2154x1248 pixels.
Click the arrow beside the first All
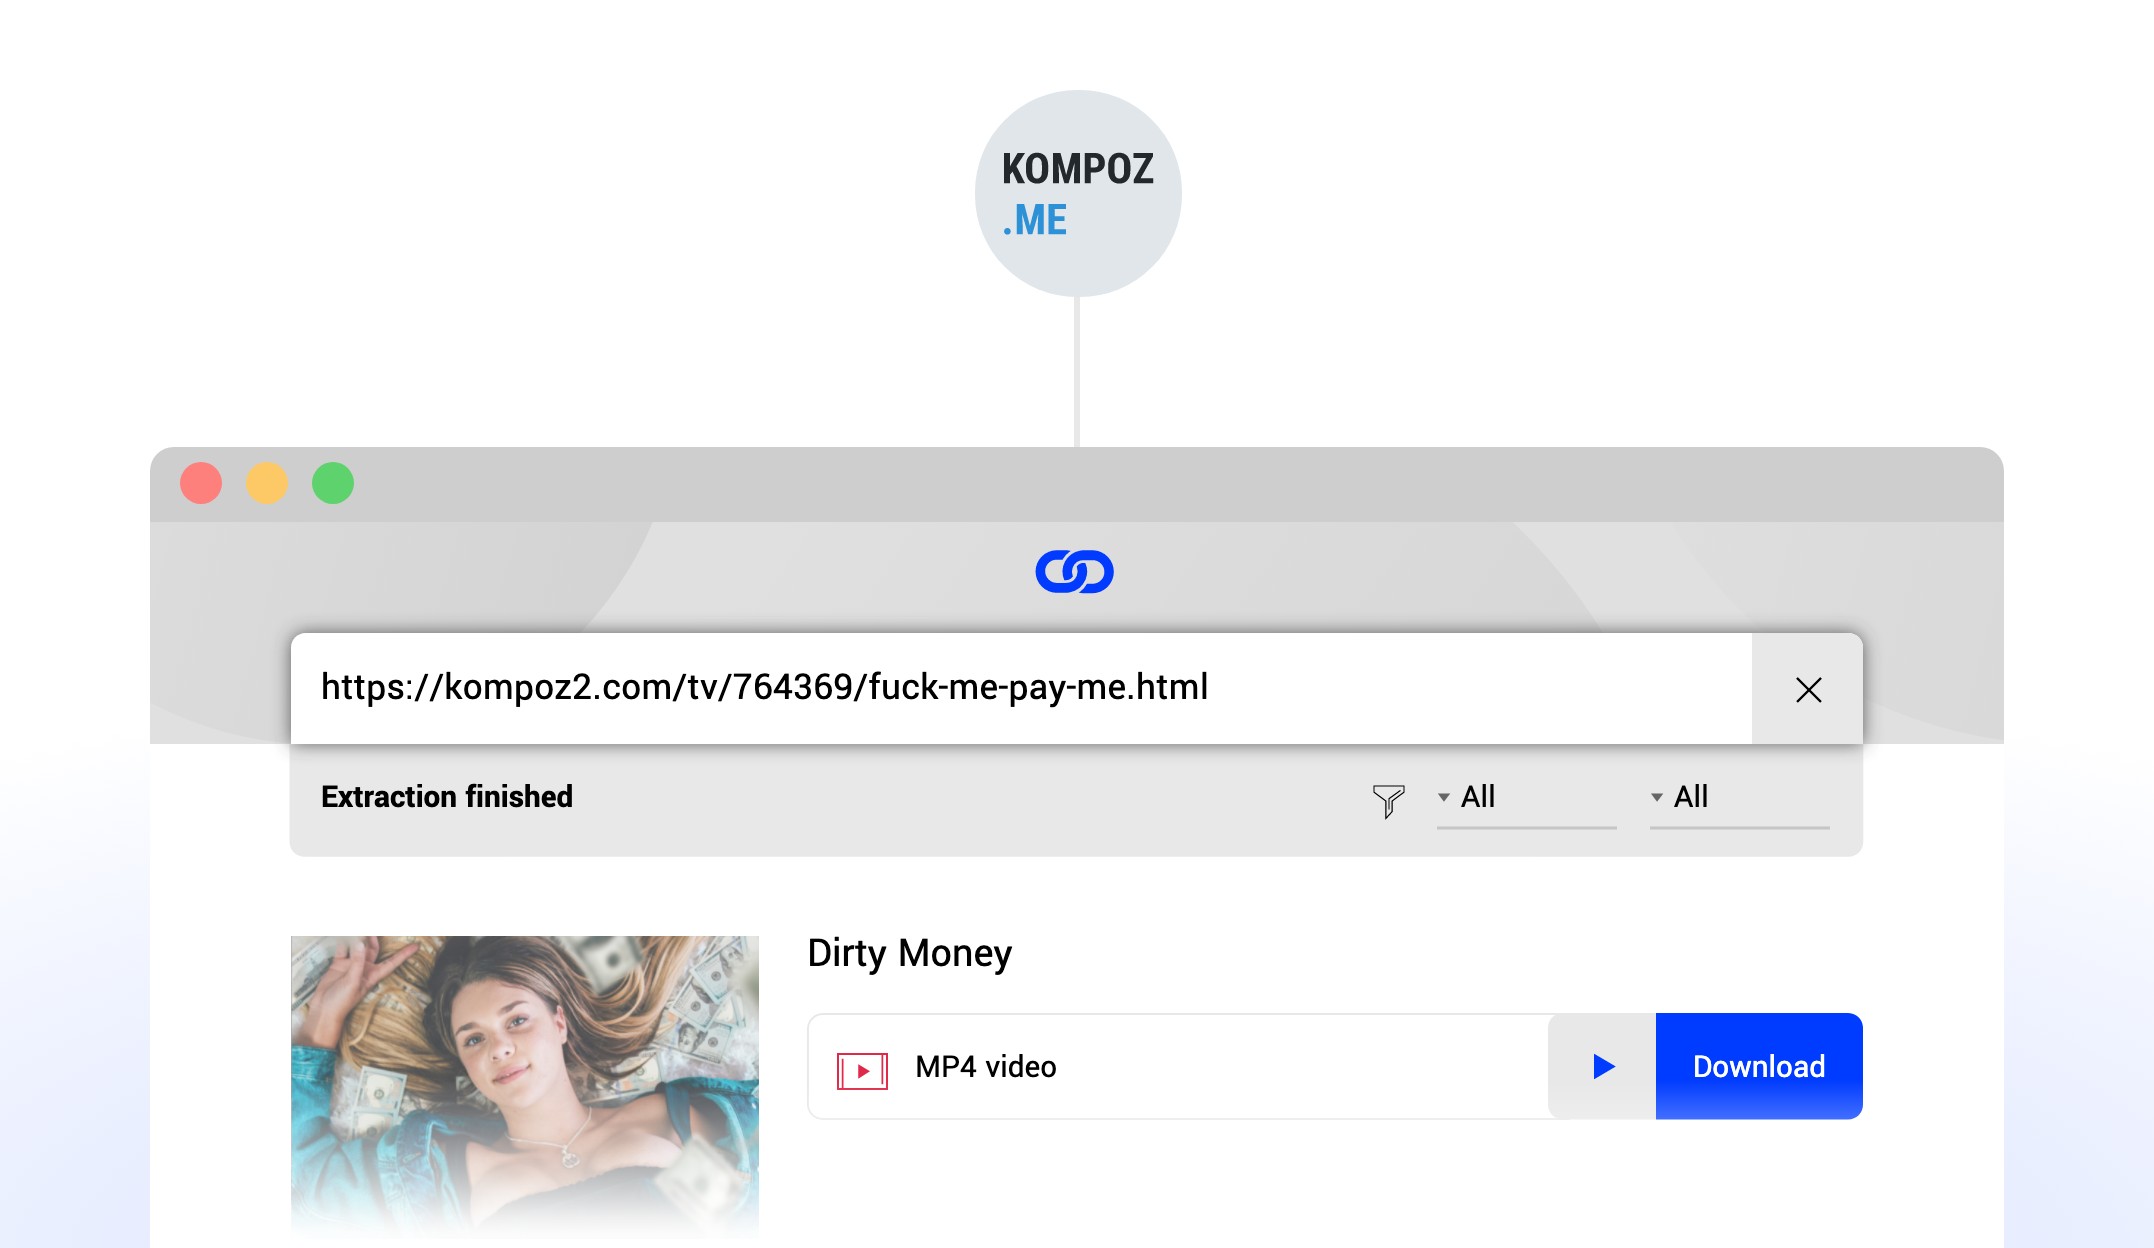click(1444, 797)
